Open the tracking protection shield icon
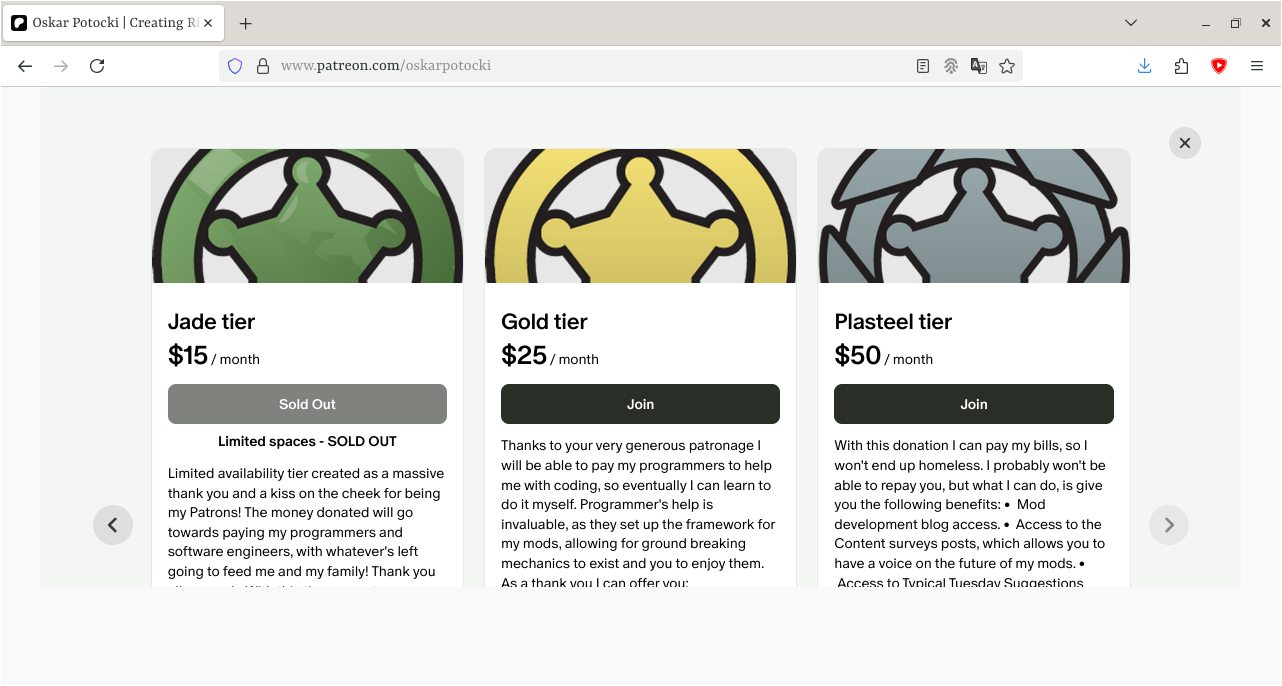The height and width of the screenshot is (686, 1282). click(235, 66)
